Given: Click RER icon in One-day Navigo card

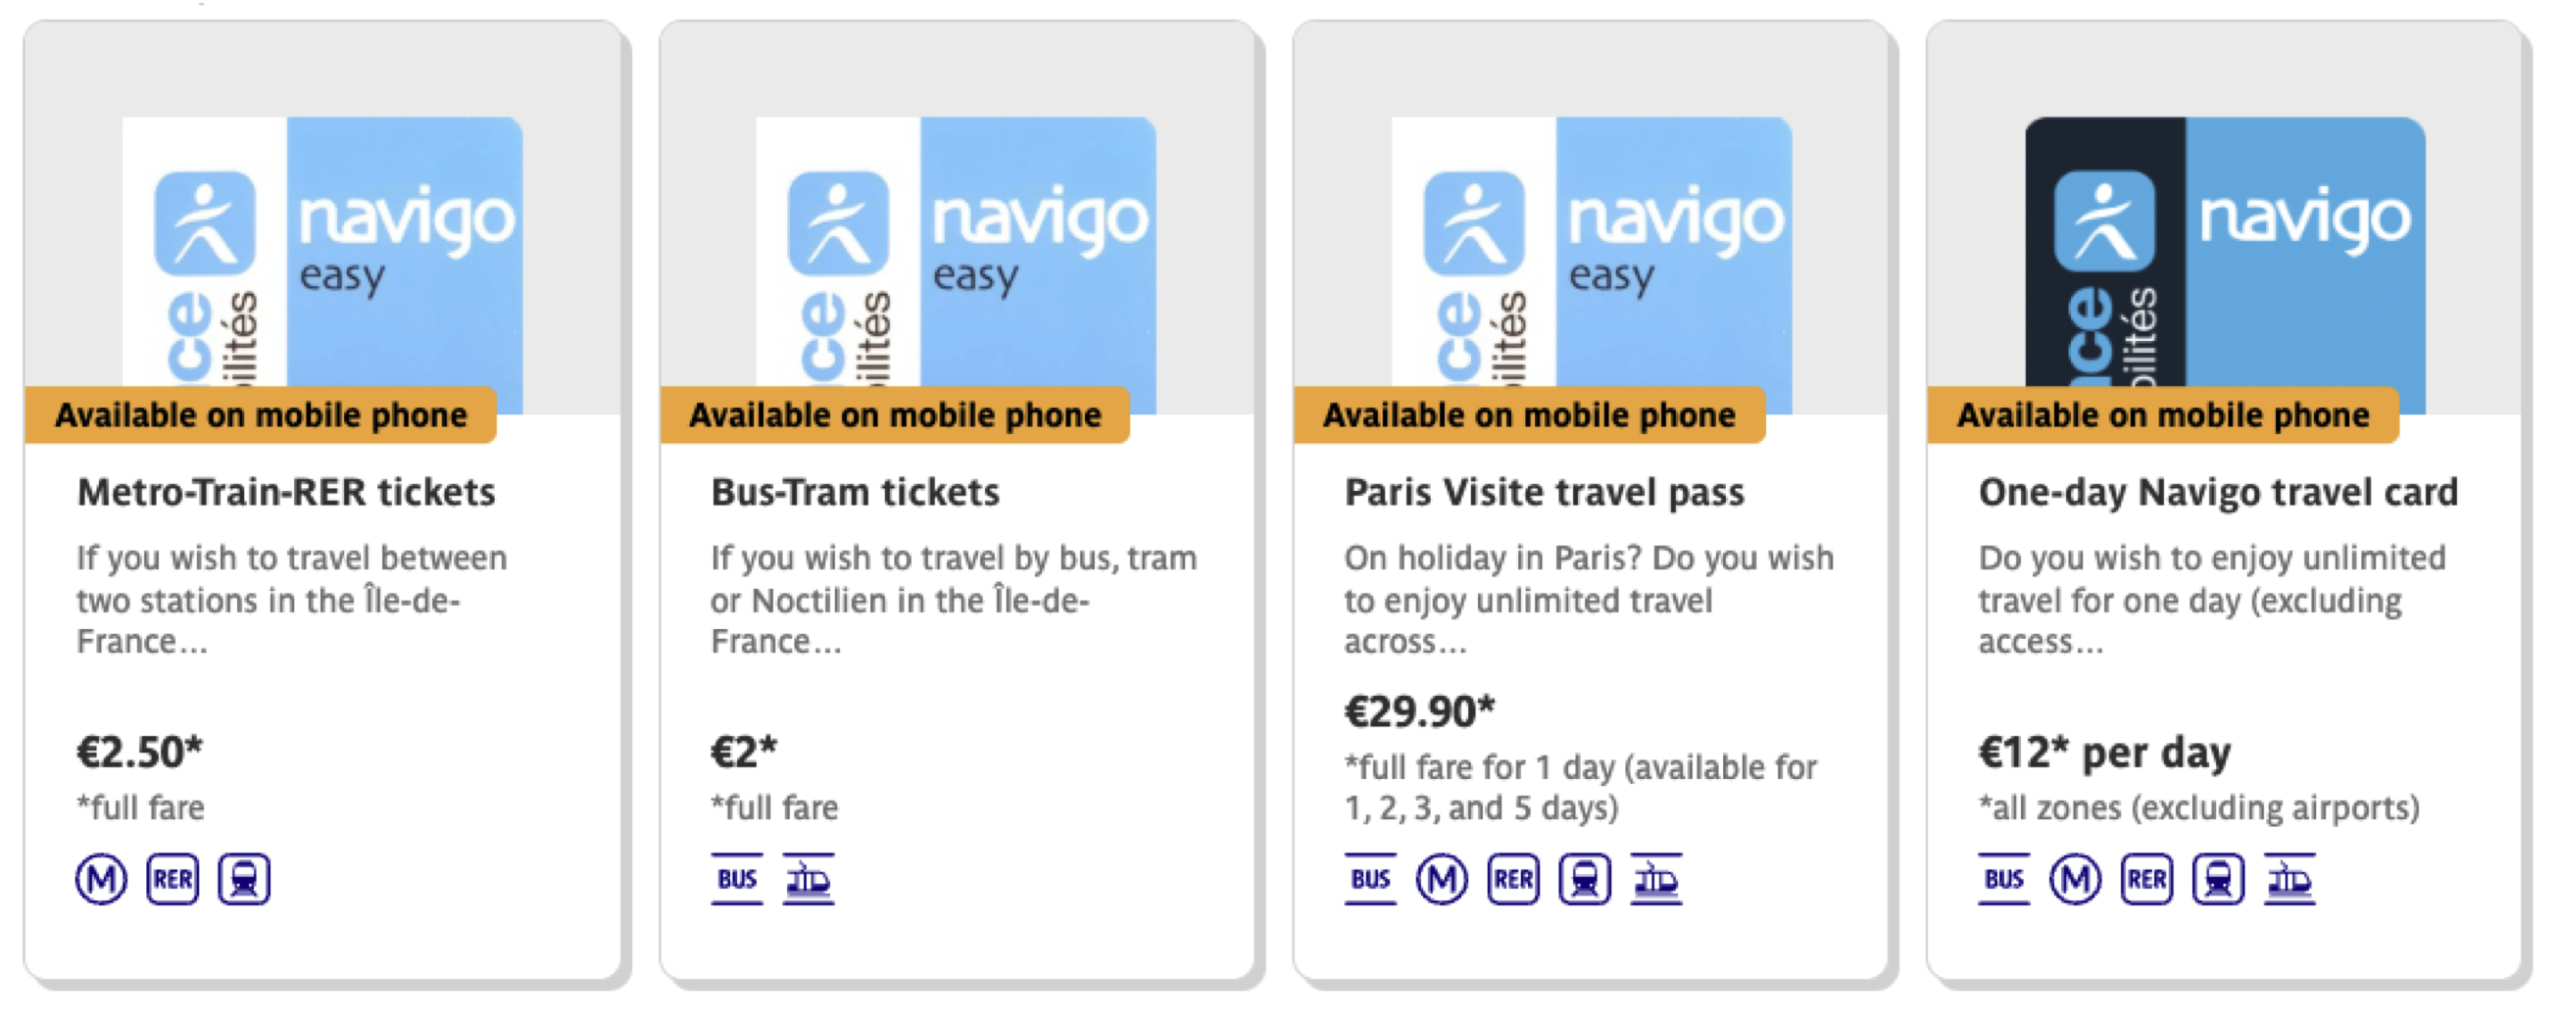Looking at the screenshot, I should coord(2147,879).
